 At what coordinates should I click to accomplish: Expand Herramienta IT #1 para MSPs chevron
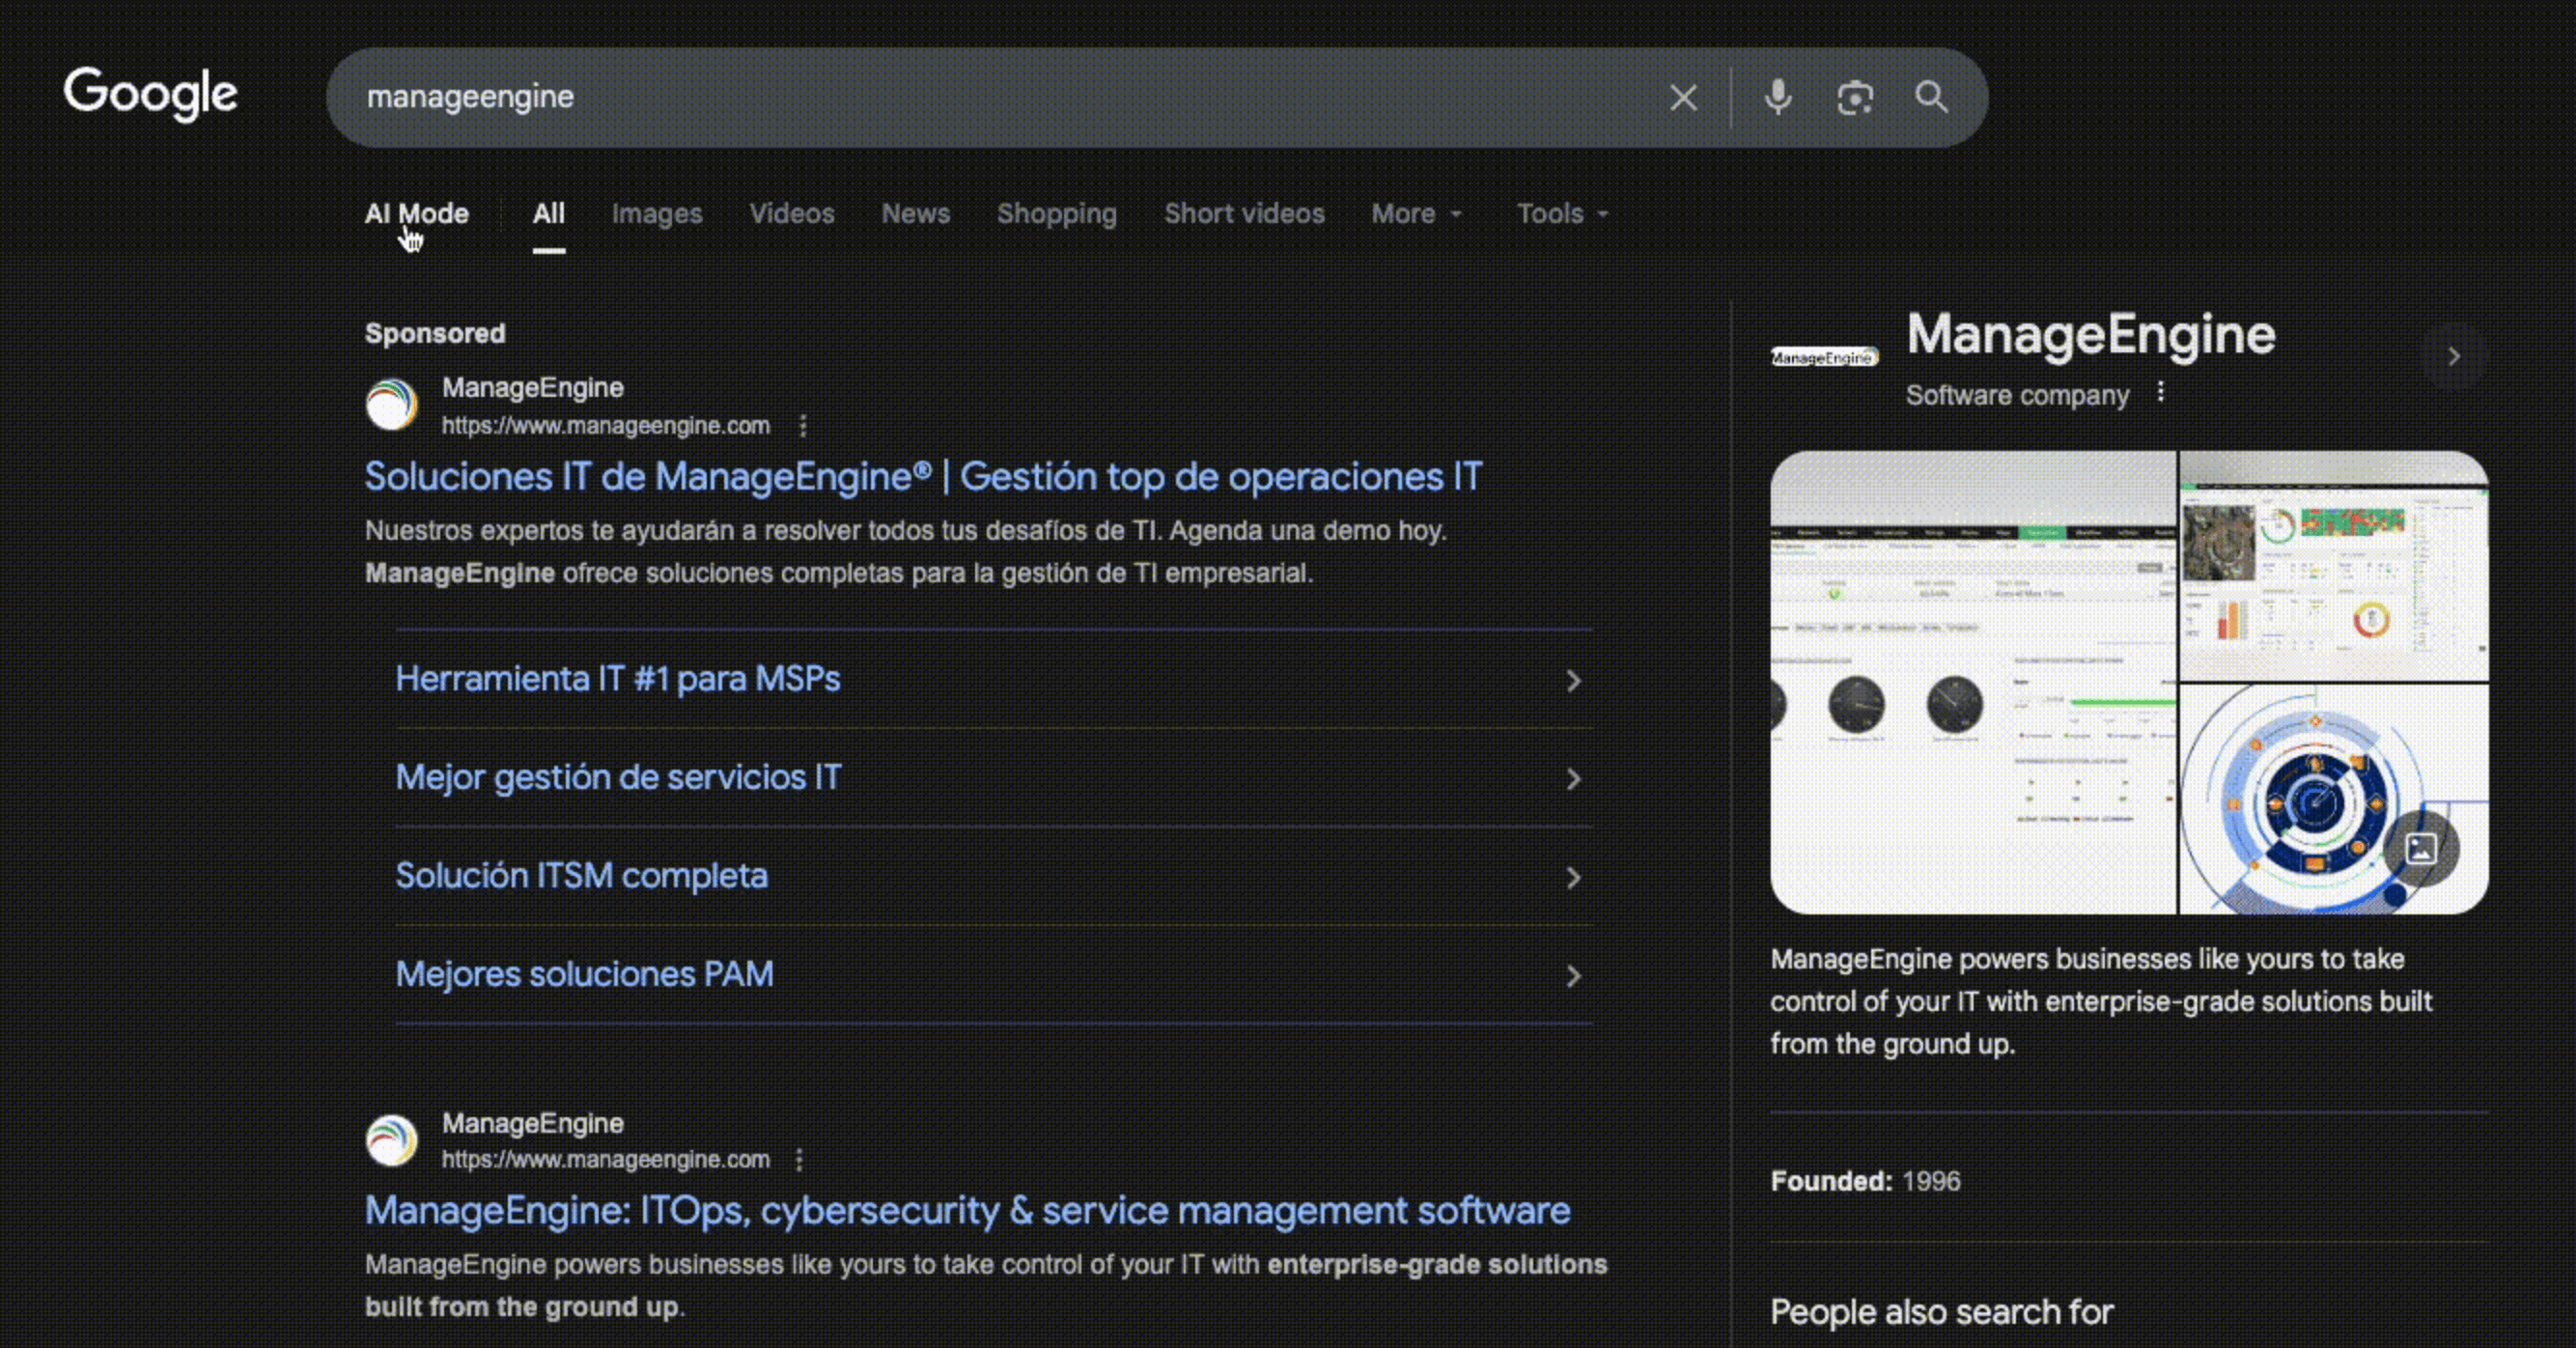coord(1573,681)
